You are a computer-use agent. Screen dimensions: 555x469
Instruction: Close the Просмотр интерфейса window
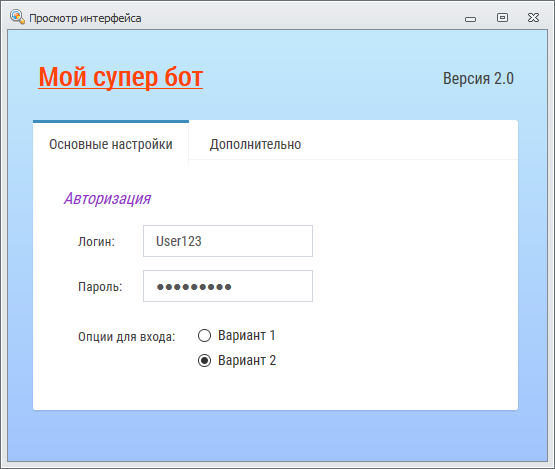(533, 17)
